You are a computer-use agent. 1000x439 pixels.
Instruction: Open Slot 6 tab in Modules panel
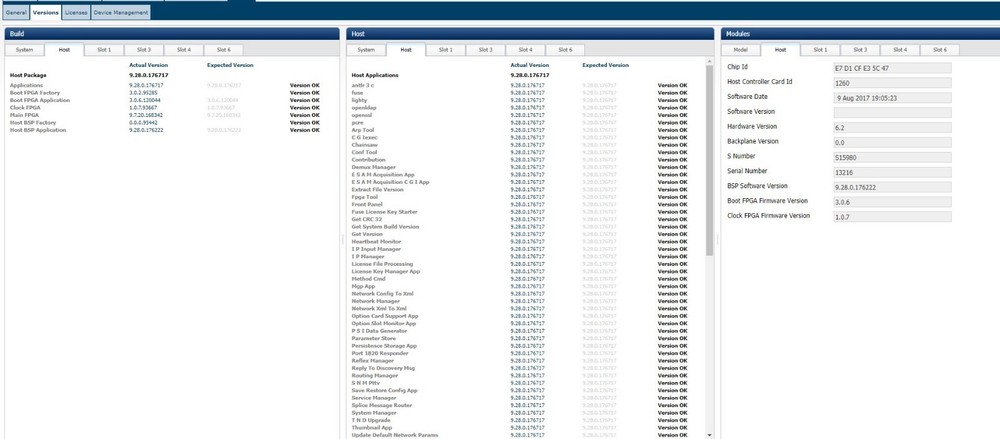(939, 50)
